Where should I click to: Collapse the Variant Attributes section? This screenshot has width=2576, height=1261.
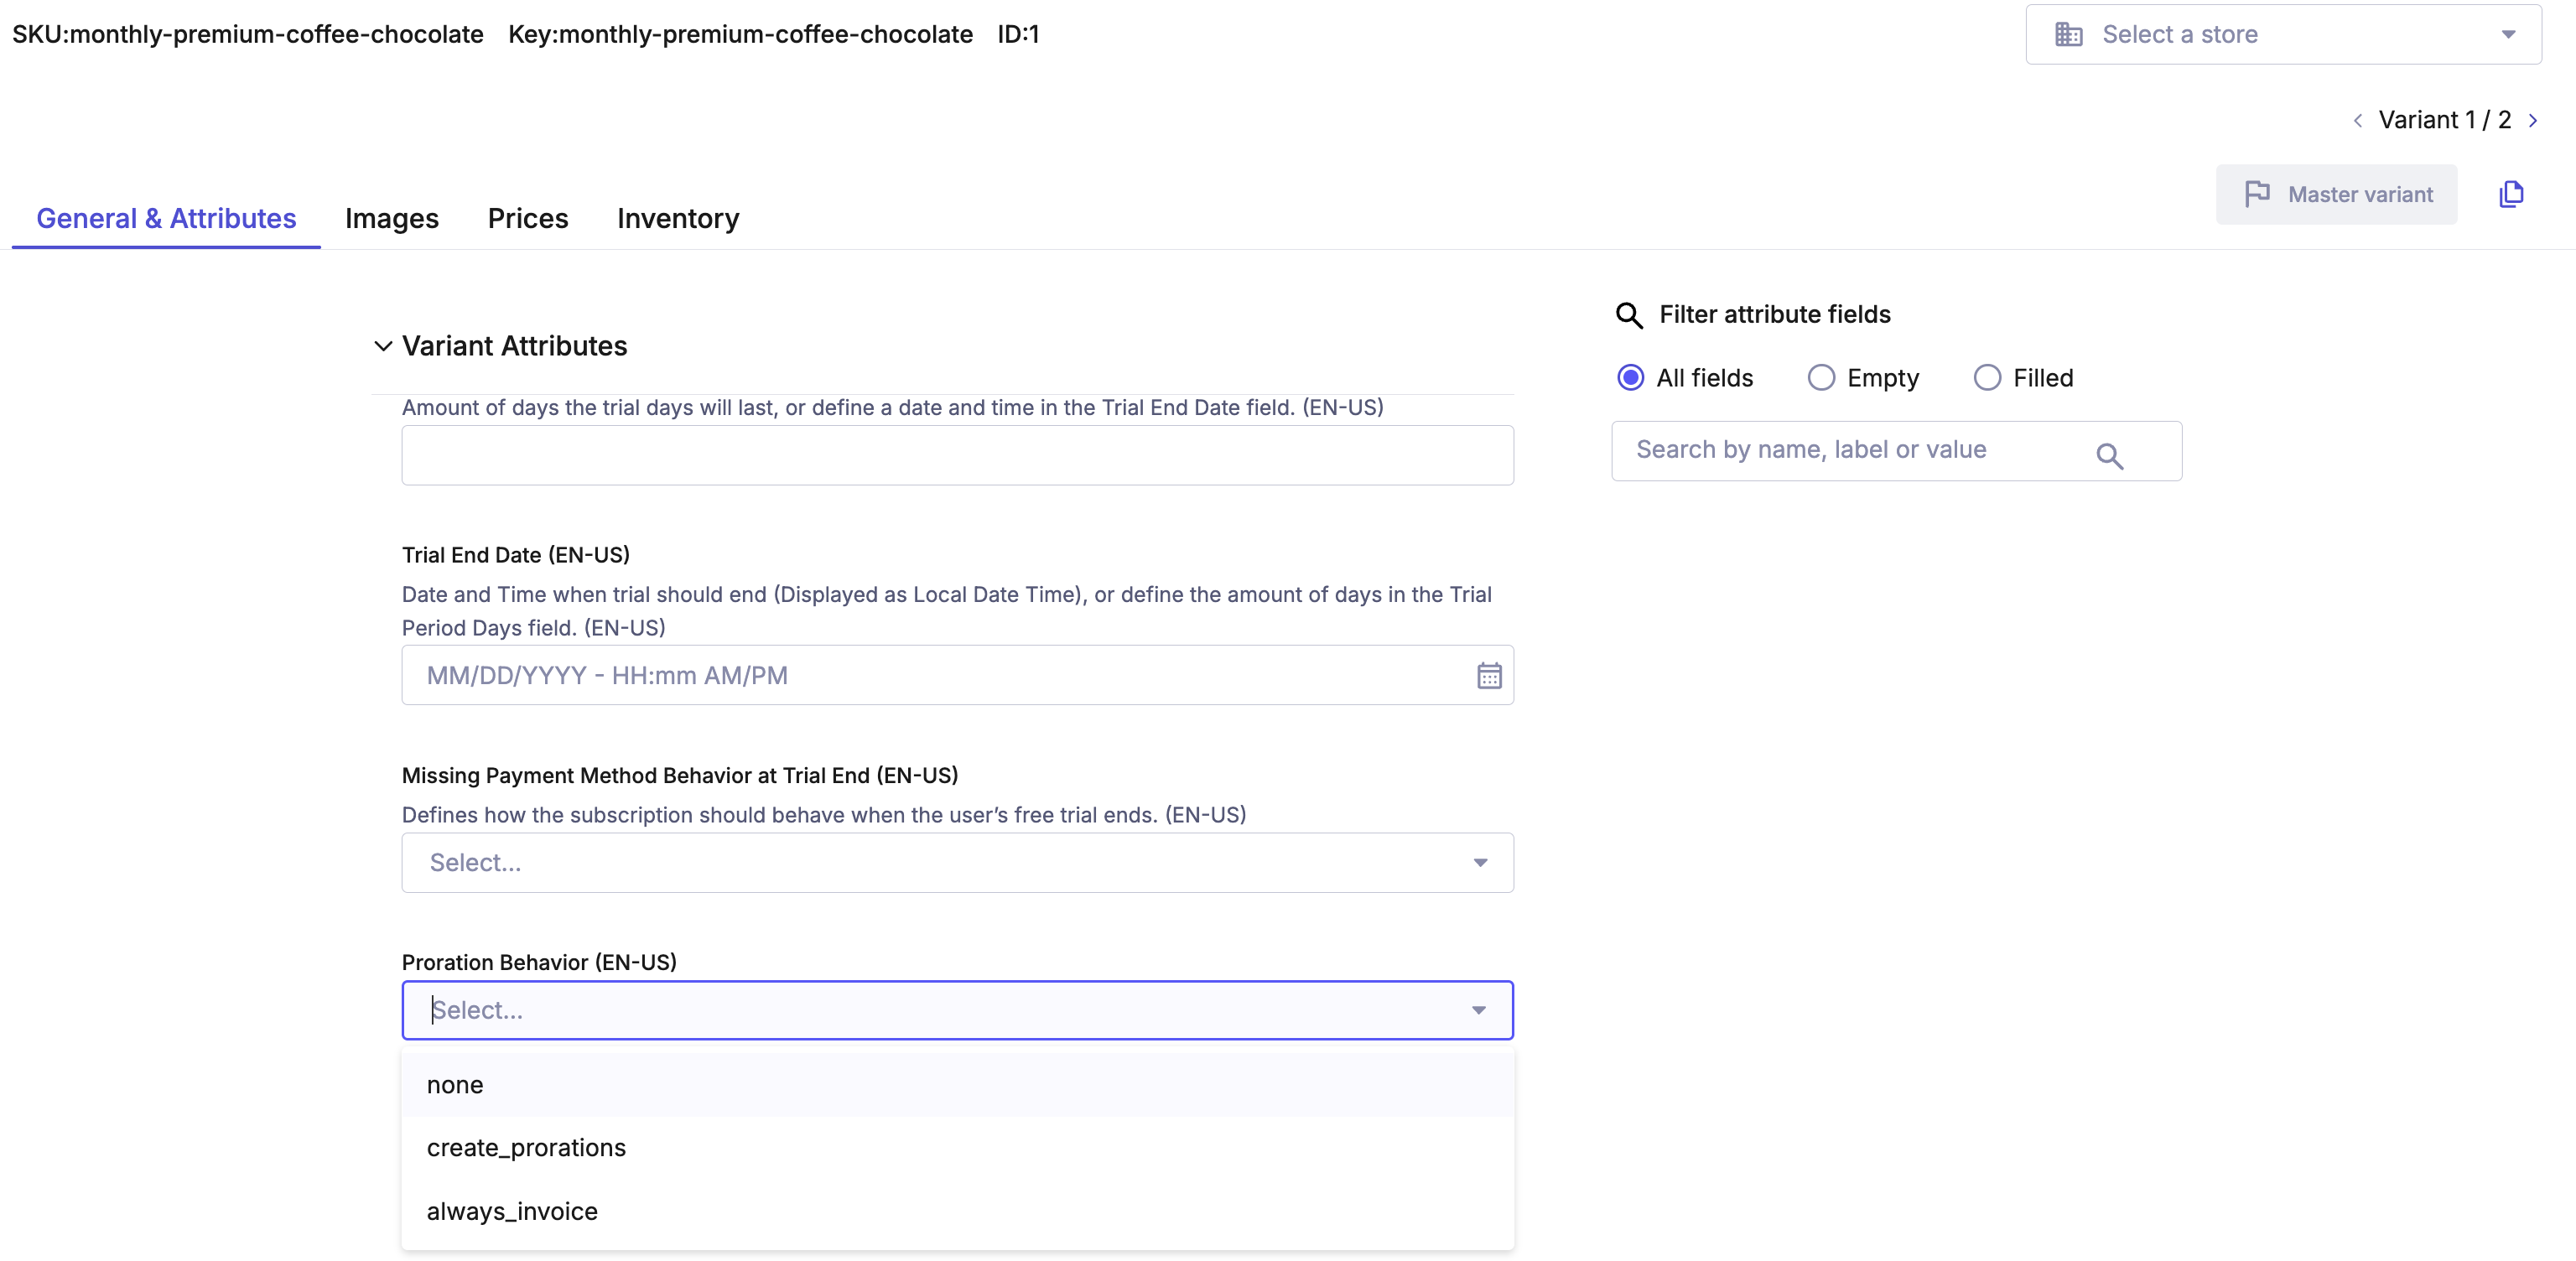(382, 346)
